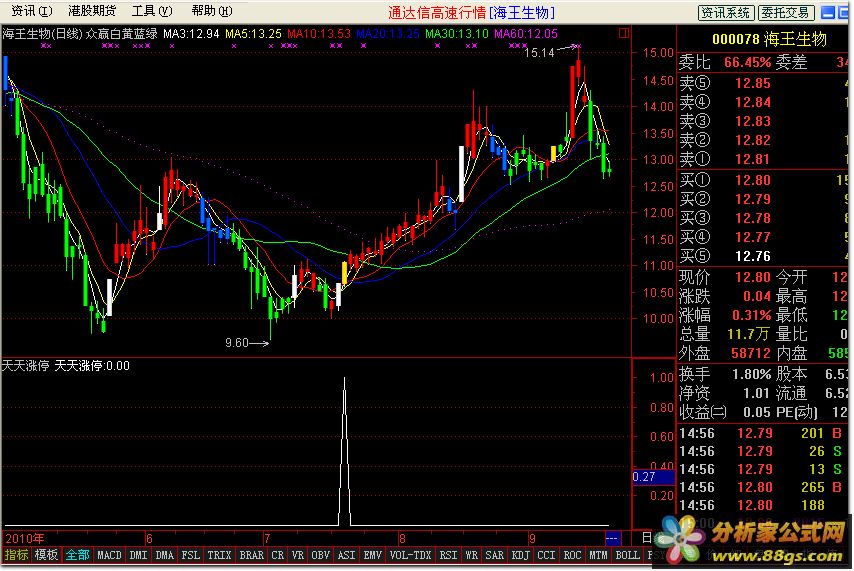Click the 换手 value 1.80%
Image resolution: width=854 pixels, height=571 pixels.
point(752,374)
